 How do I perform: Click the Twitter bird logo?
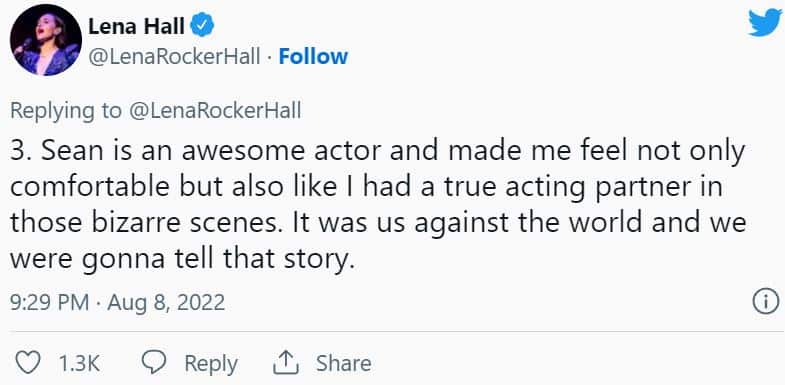pos(764,24)
